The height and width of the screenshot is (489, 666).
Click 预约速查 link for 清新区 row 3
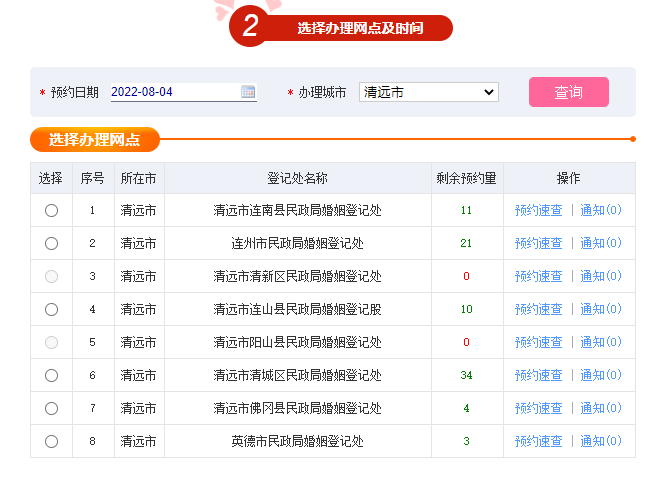coord(538,276)
